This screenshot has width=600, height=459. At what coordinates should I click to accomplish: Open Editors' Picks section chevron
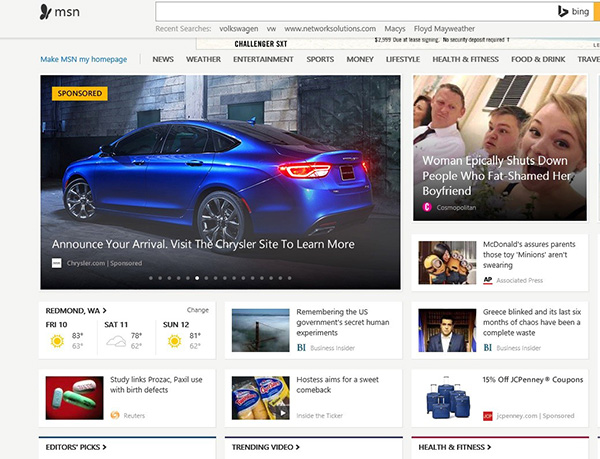pos(104,447)
